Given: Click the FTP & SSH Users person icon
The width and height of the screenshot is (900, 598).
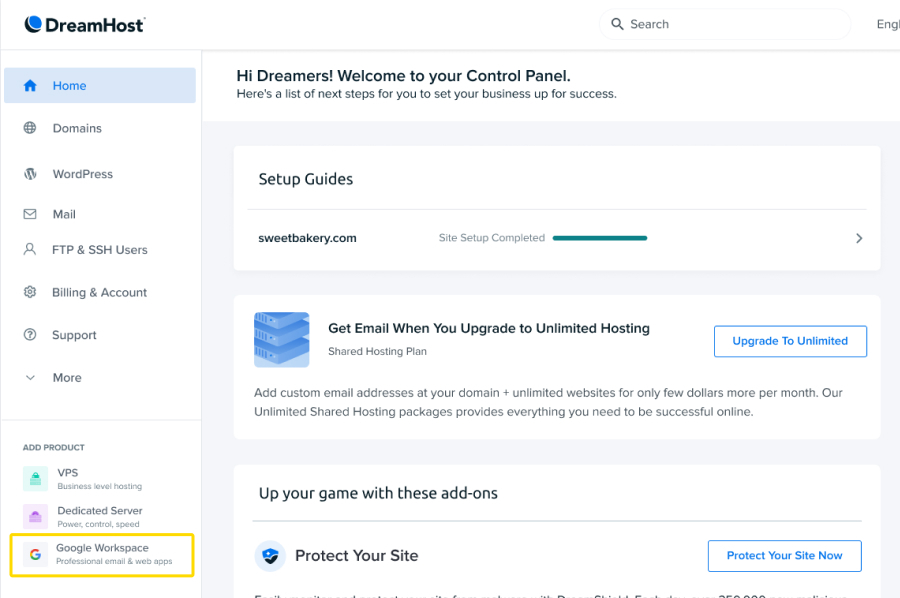Looking at the screenshot, I should point(30,250).
